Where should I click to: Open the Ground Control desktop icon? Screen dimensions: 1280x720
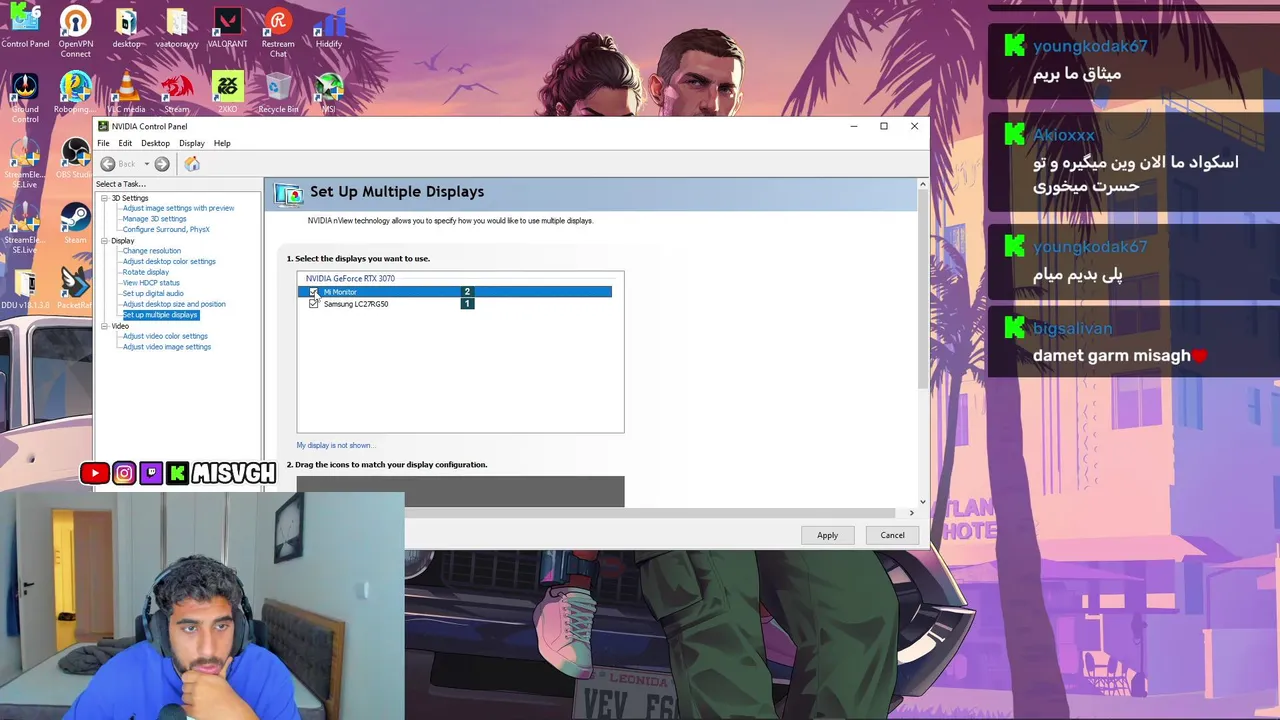25,95
